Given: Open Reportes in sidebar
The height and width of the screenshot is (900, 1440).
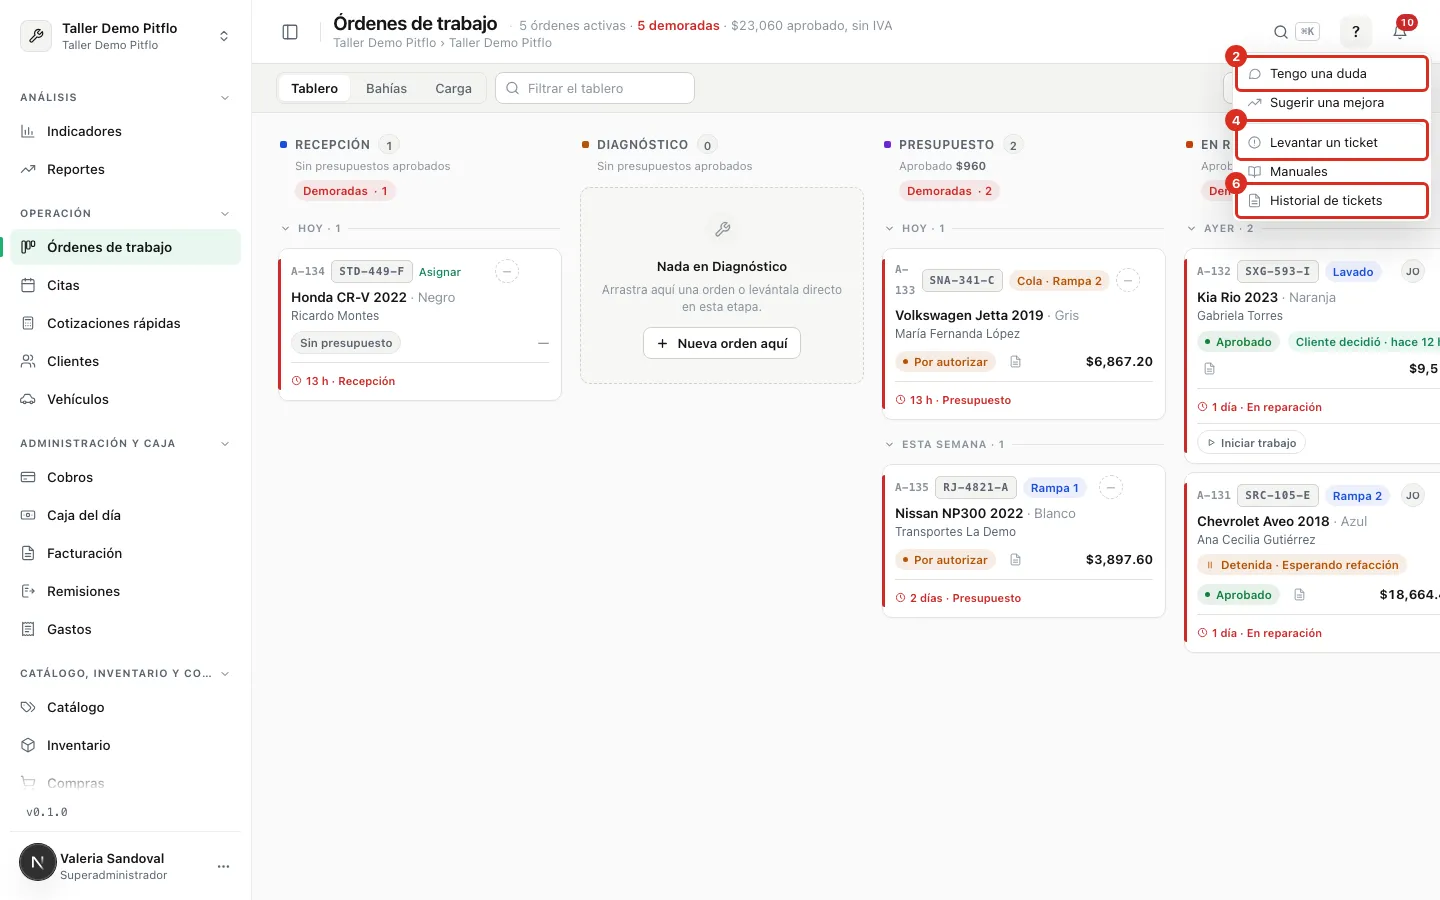Looking at the screenshot, I should [125, 169].
